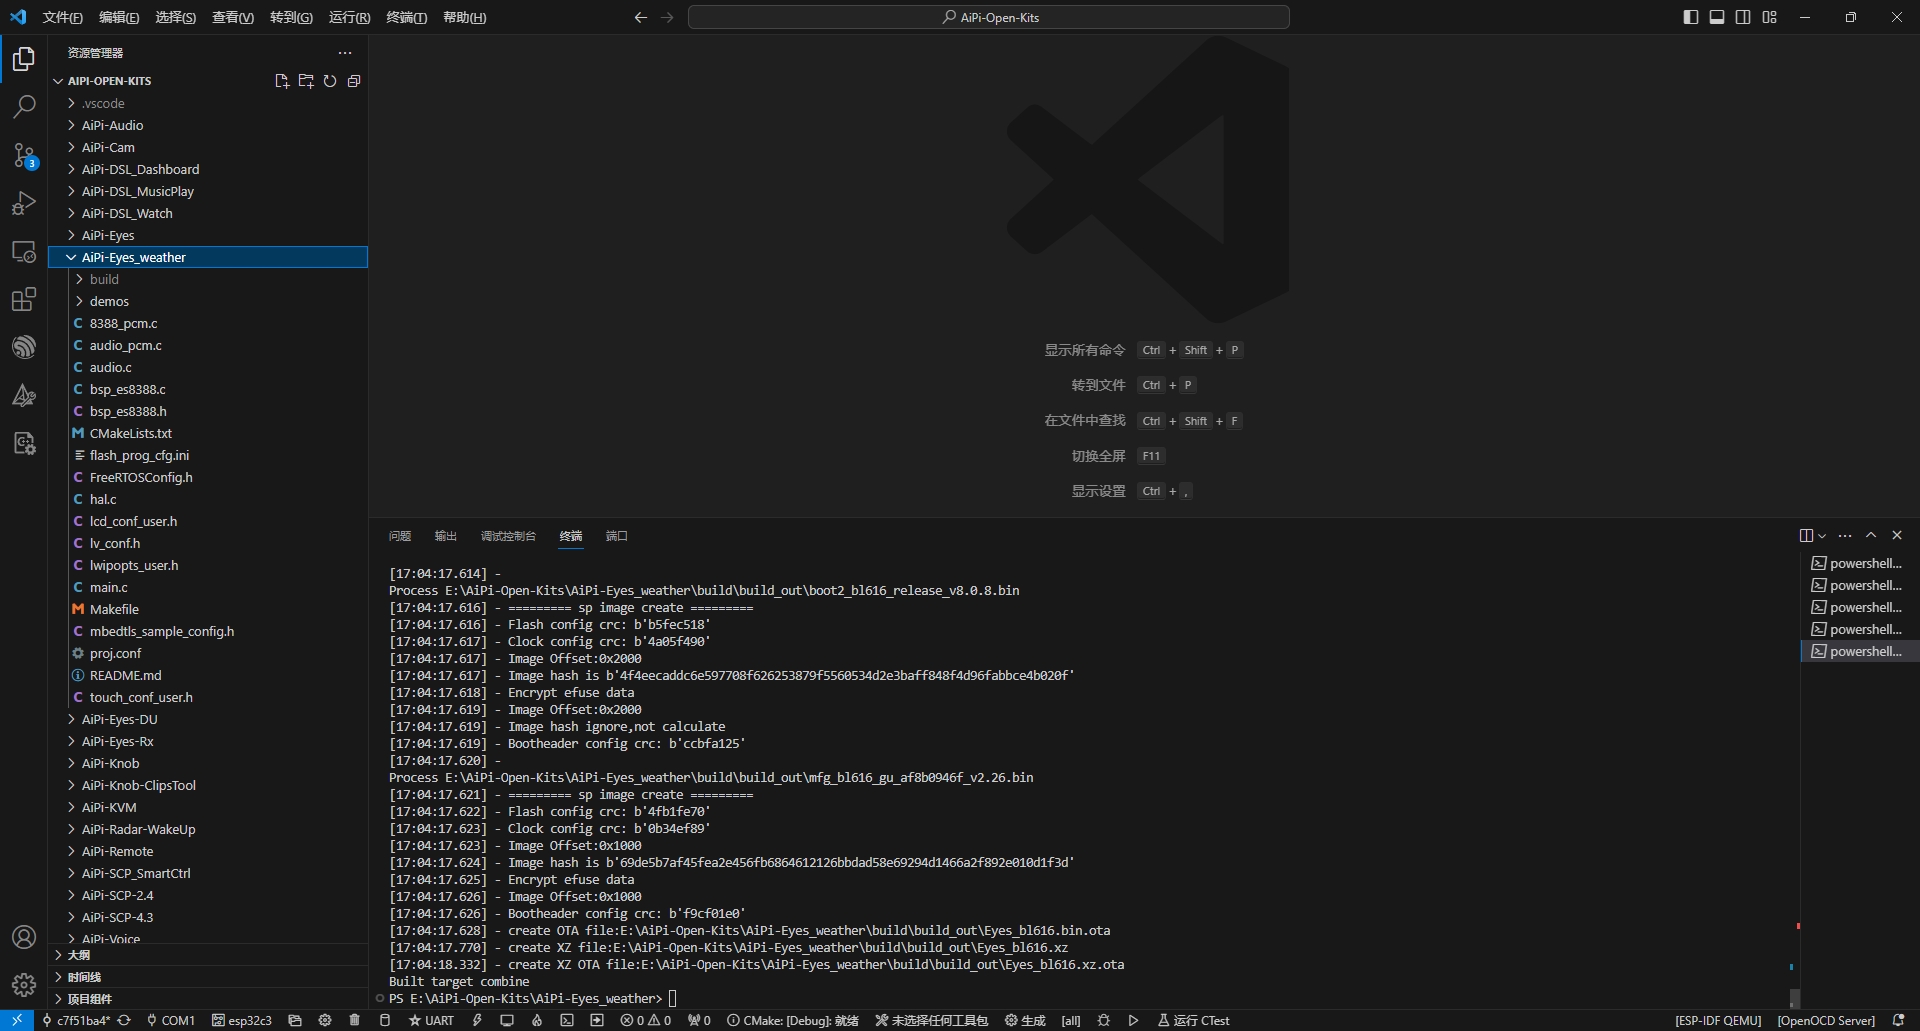Image resolution: width=1920 pixels, height=1031 pixels.
Task: Open the ESP-IDF Explorer (Espressif) view
Action: point(24,347)
